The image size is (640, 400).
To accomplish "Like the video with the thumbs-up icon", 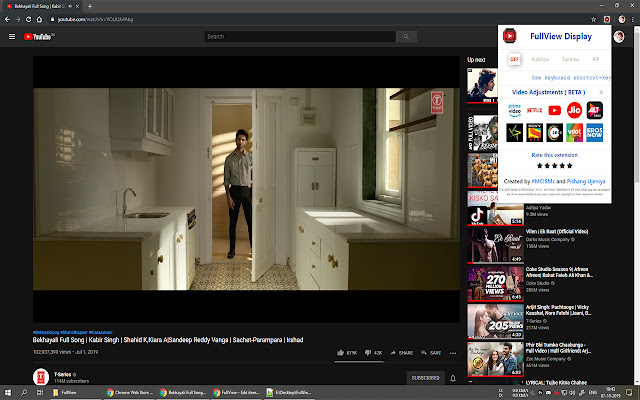I will (340, 353).
